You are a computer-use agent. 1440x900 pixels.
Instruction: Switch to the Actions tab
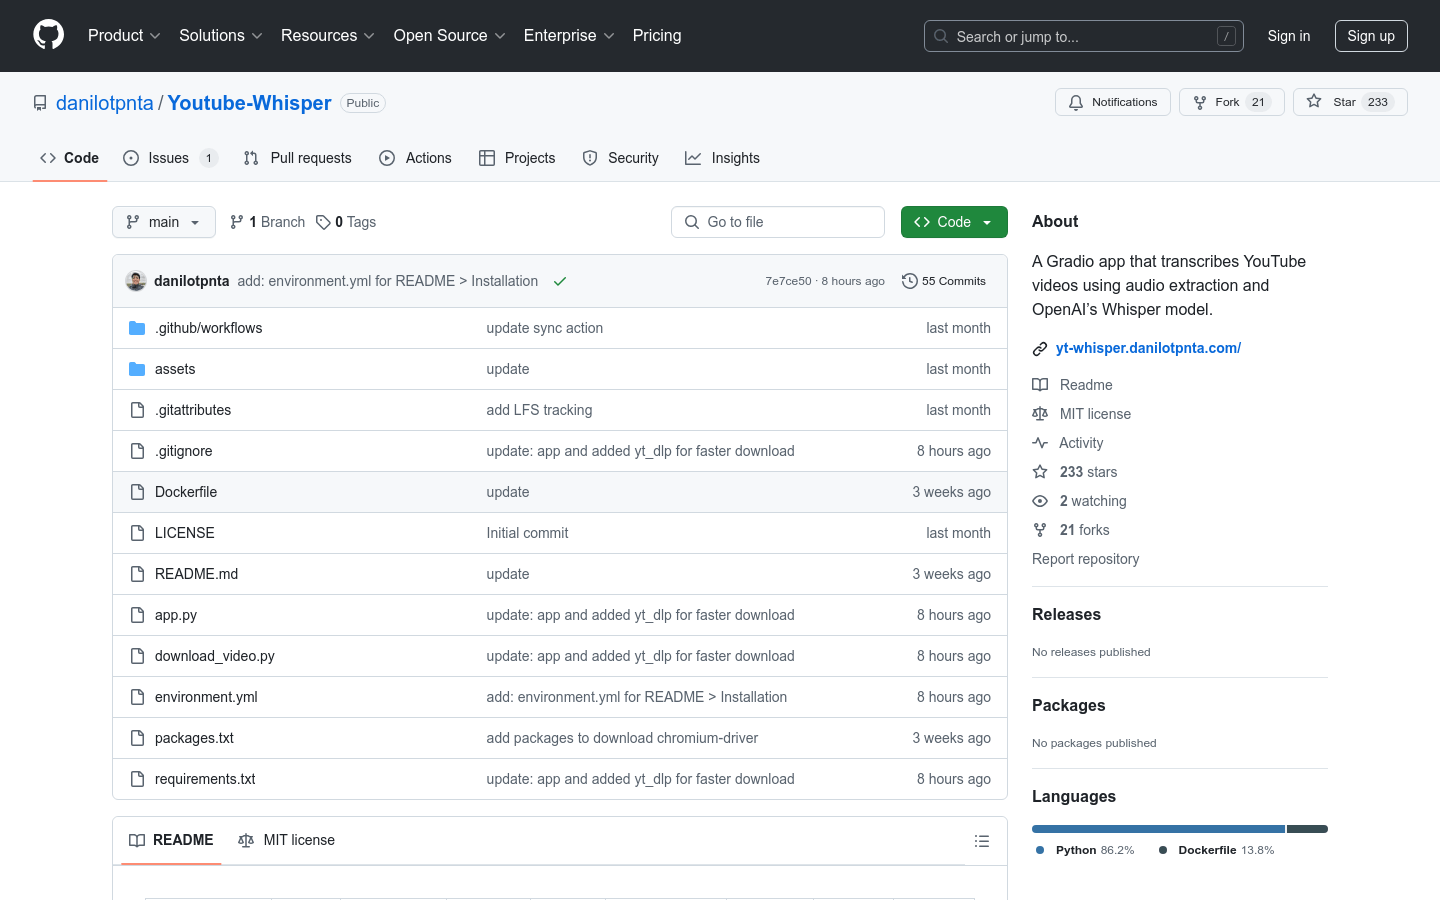click(x=416, y=158)
